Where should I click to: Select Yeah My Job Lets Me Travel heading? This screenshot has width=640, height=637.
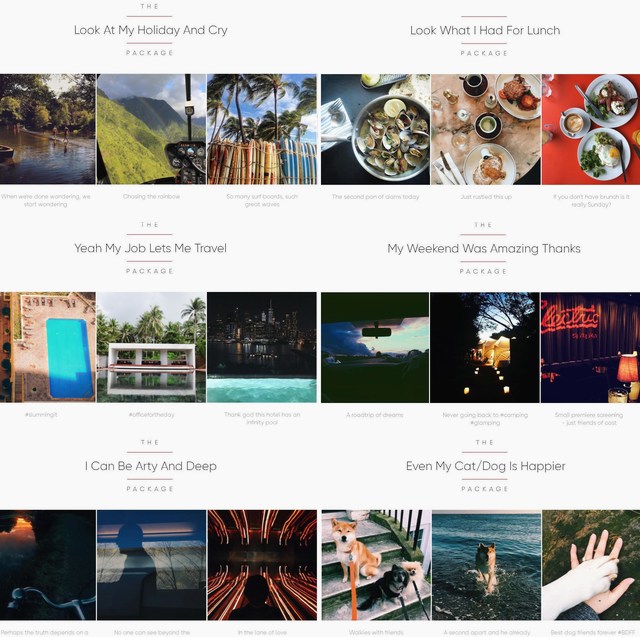pos(150,248)
